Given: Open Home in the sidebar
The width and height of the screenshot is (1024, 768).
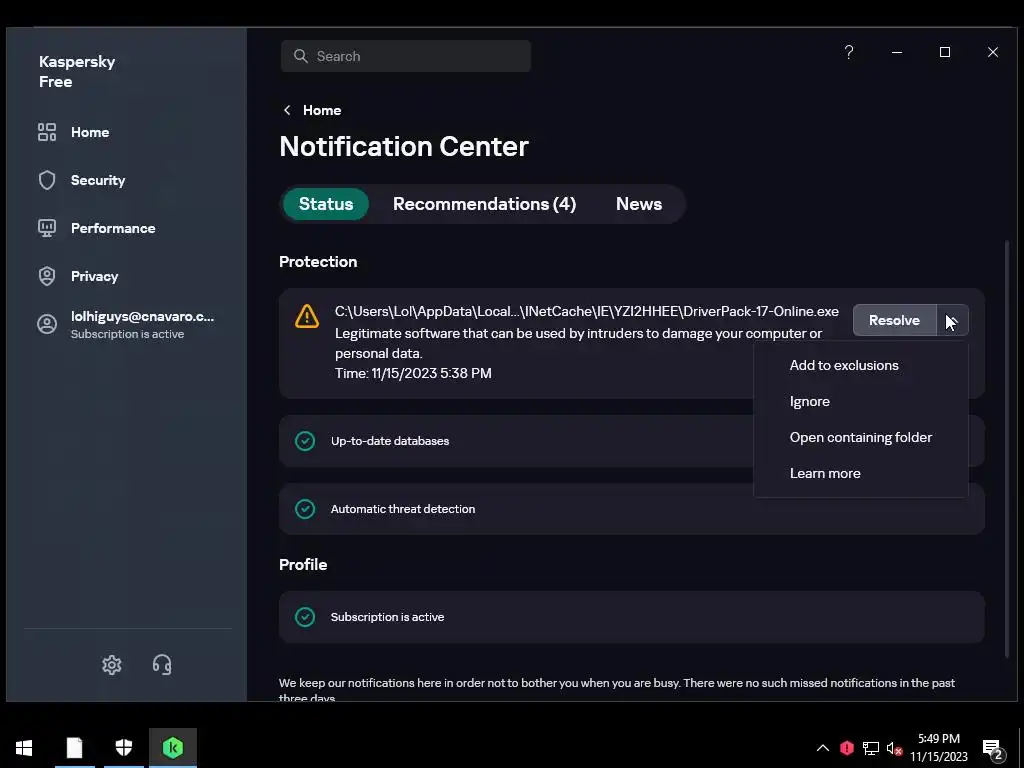Looking at the screenshot, I should (x=73, y=132).
